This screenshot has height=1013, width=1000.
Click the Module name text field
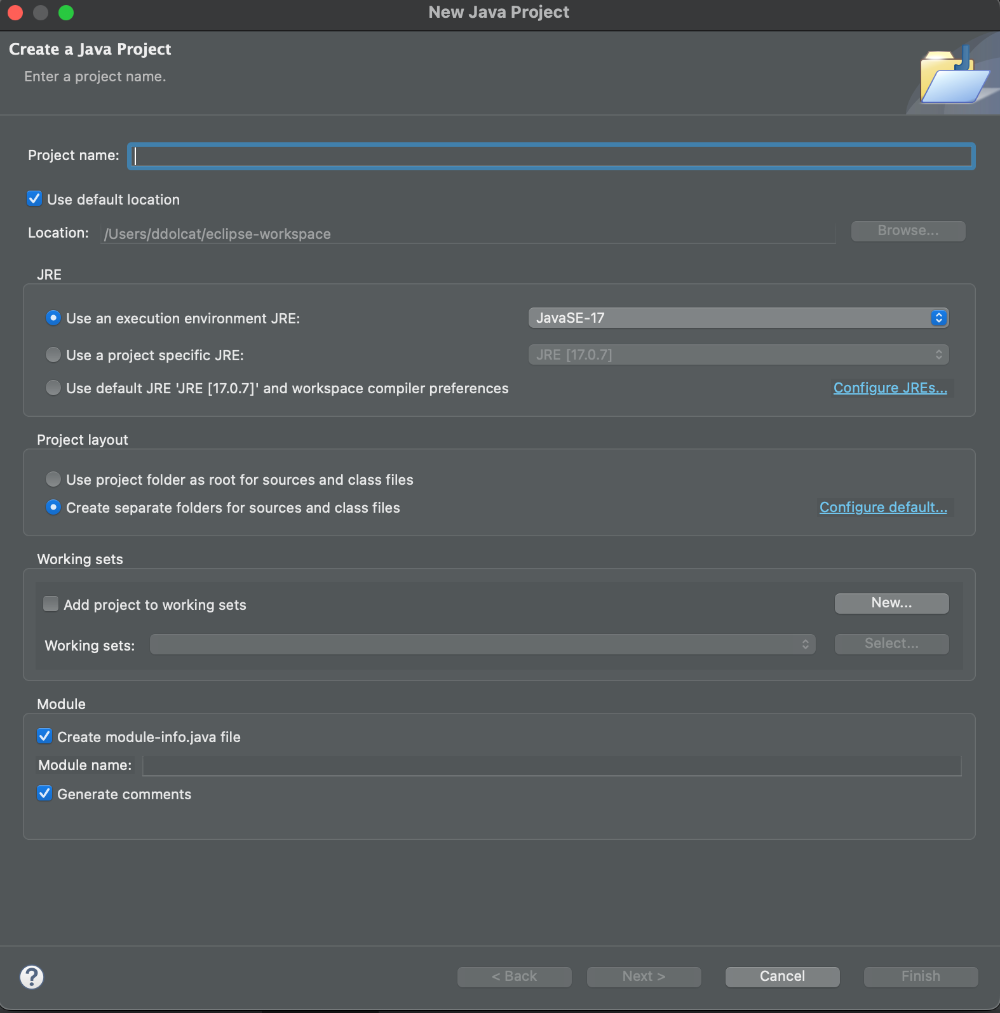551,766
